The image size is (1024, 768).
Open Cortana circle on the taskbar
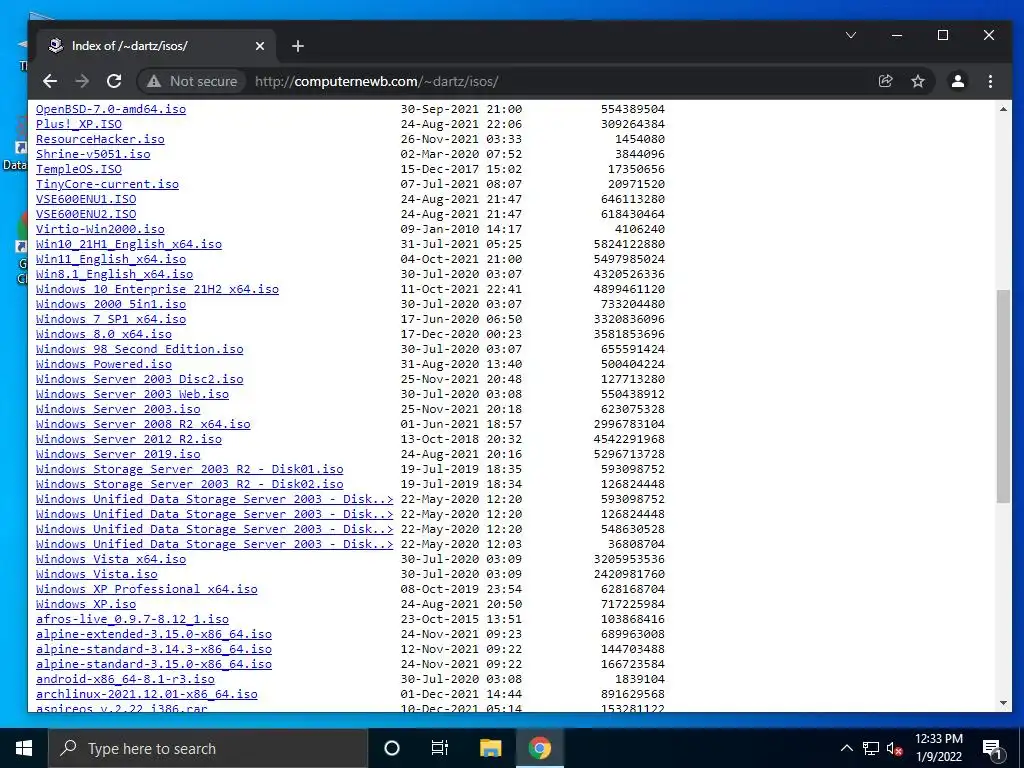391,748
